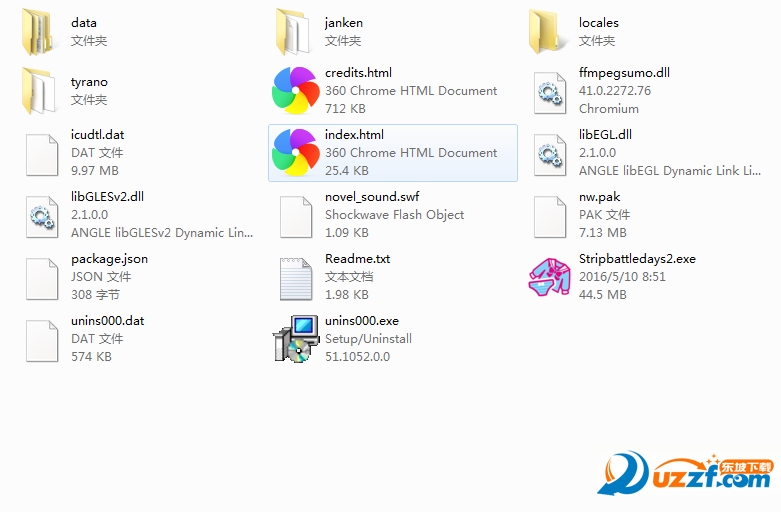
Task: Click the libGLESv2.dll gear icon
Action: pos(41,215)
